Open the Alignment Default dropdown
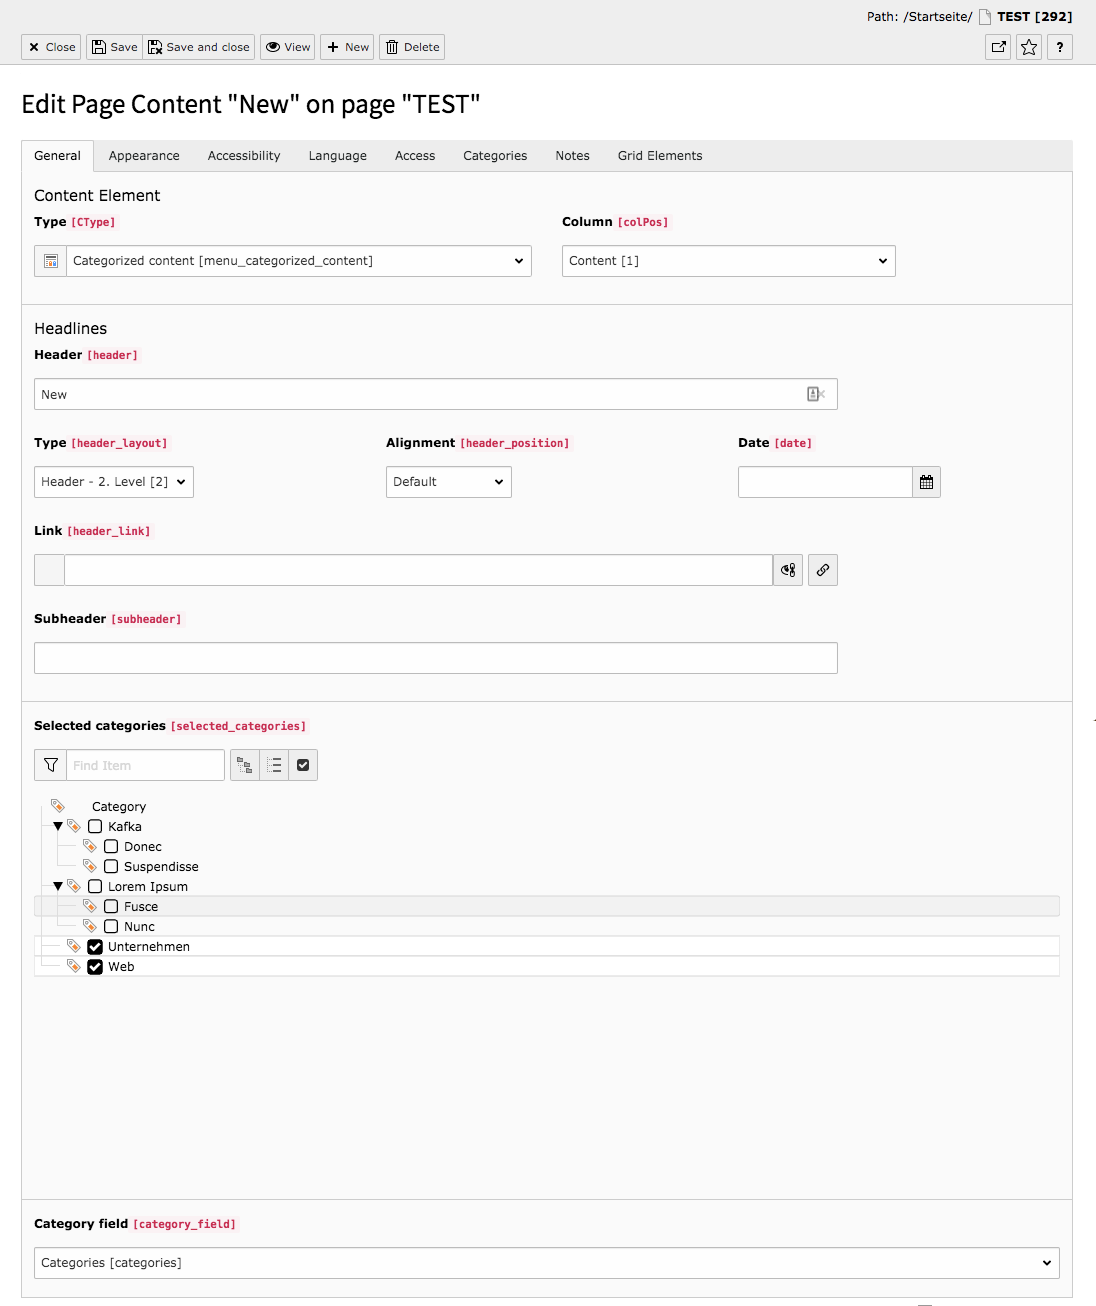 tap(449, 482)
